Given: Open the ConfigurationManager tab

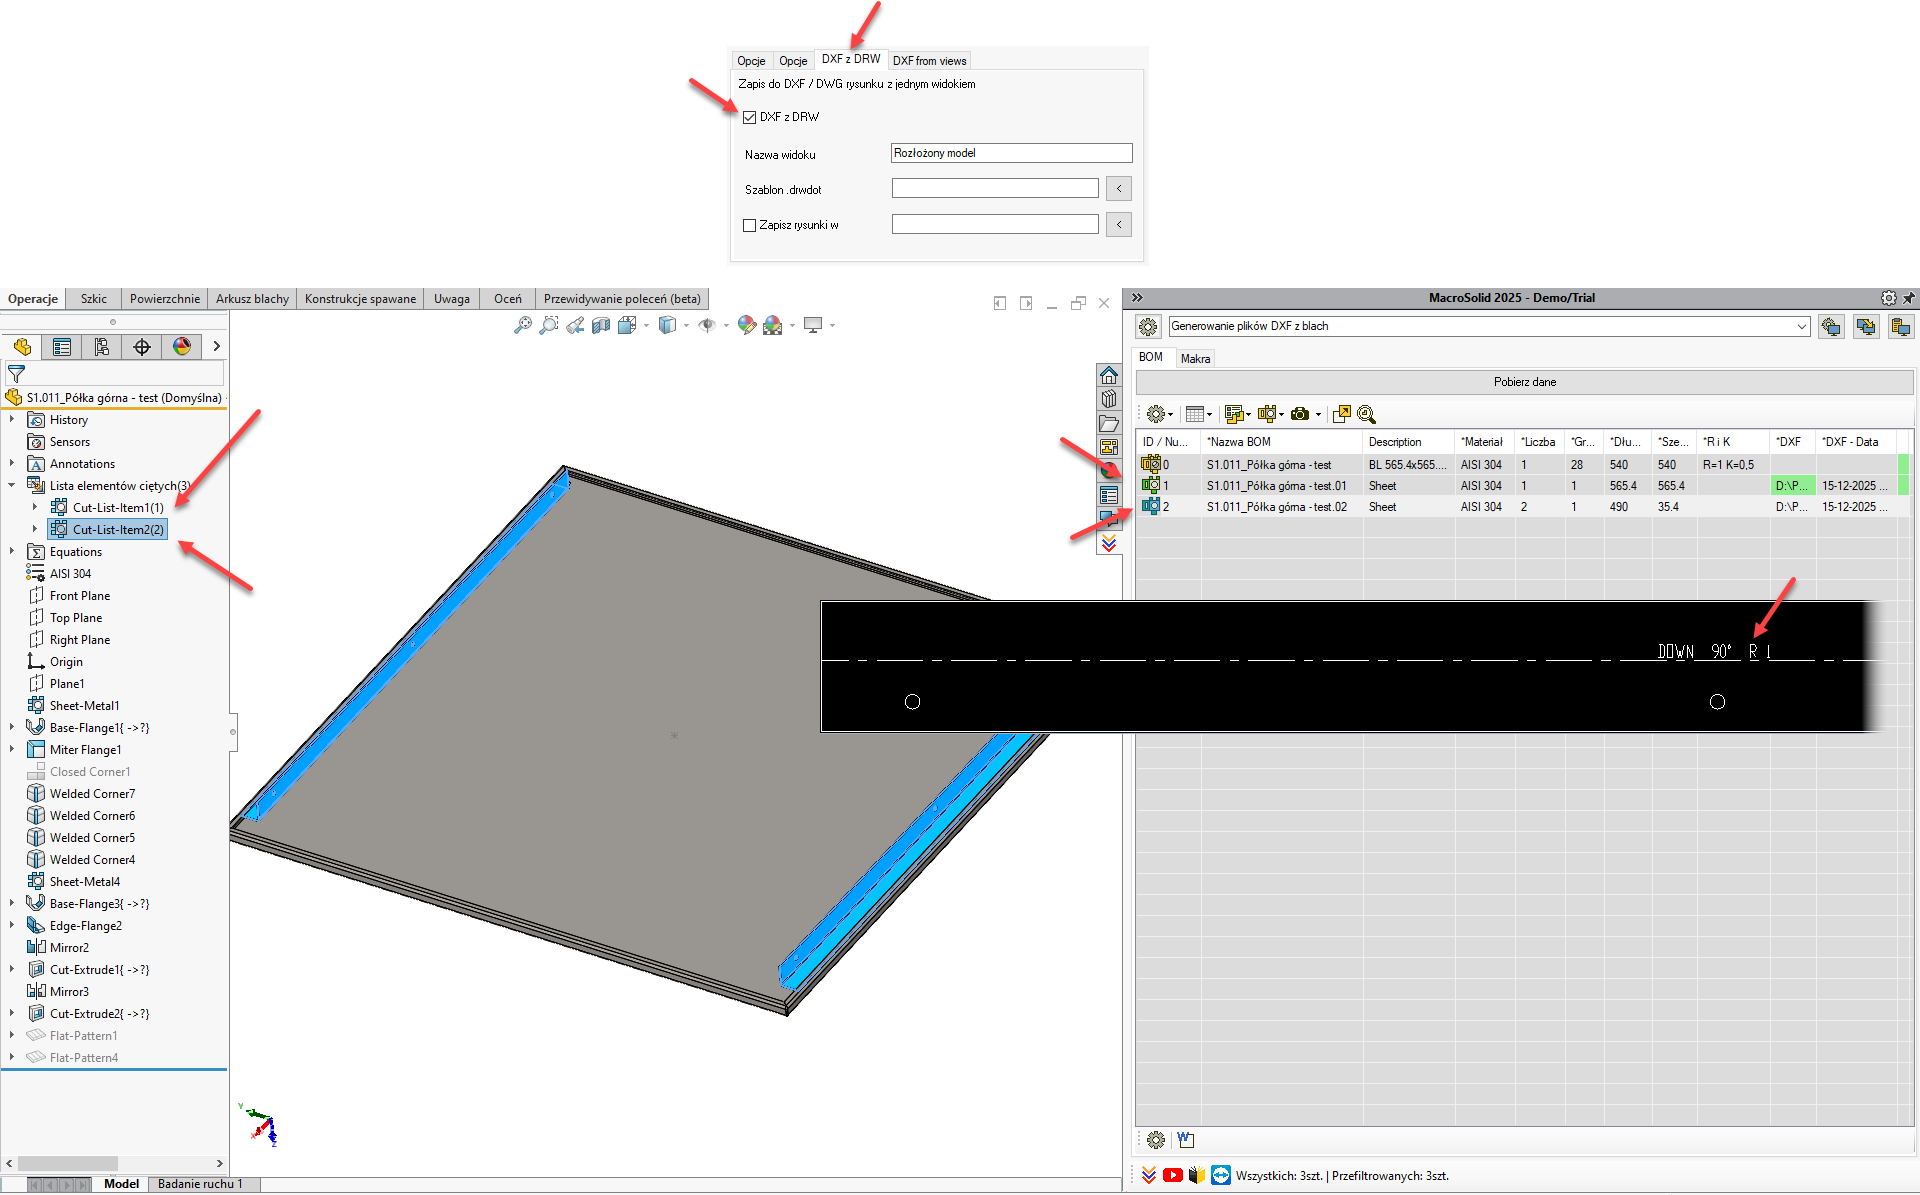Looking at the screenshot, I should tap(102, 347).
